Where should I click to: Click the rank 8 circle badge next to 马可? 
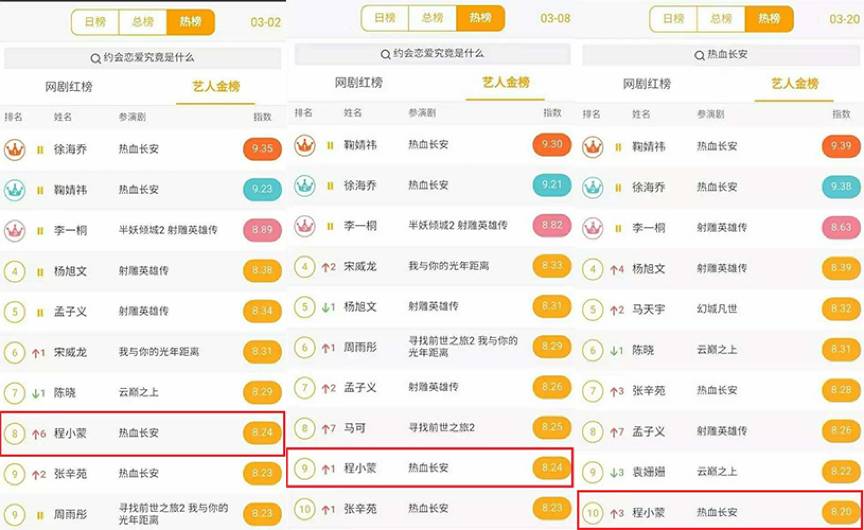pos(305,428)
